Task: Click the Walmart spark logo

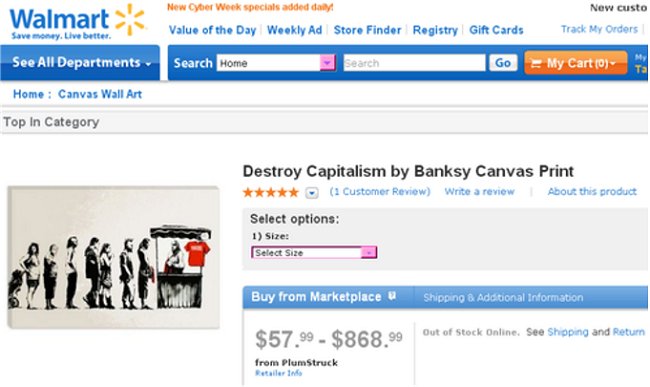Action: pyautogui.click(x=130, y=19)
